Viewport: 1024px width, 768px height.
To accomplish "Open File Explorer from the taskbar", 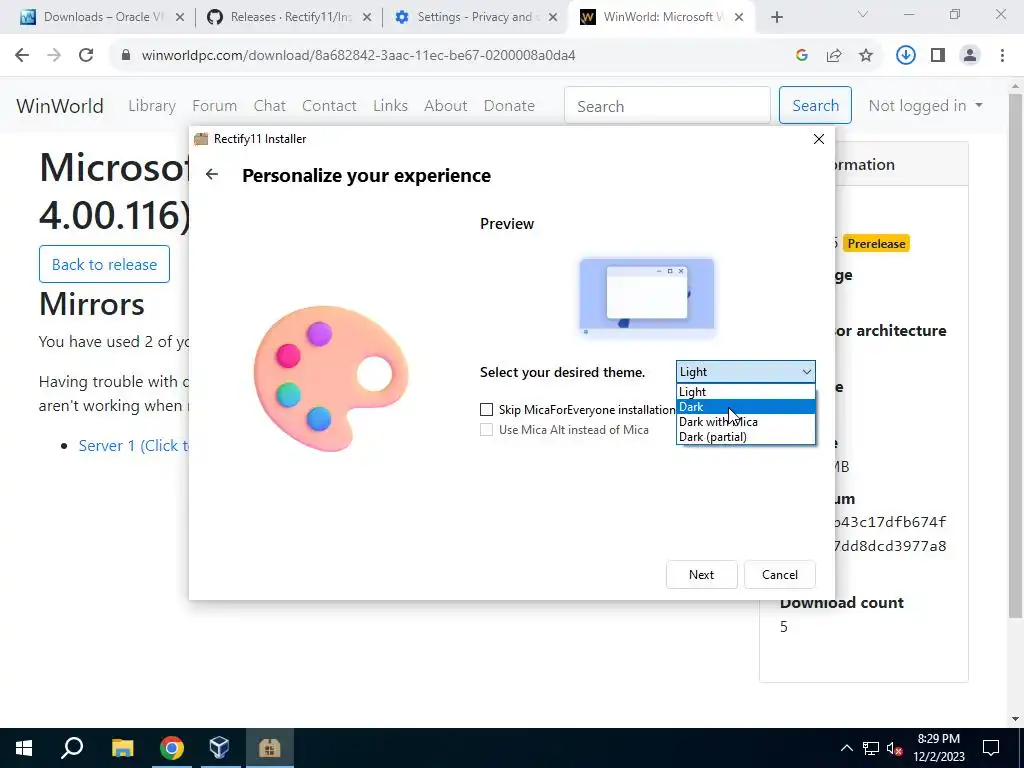I will tap(122, 748).
